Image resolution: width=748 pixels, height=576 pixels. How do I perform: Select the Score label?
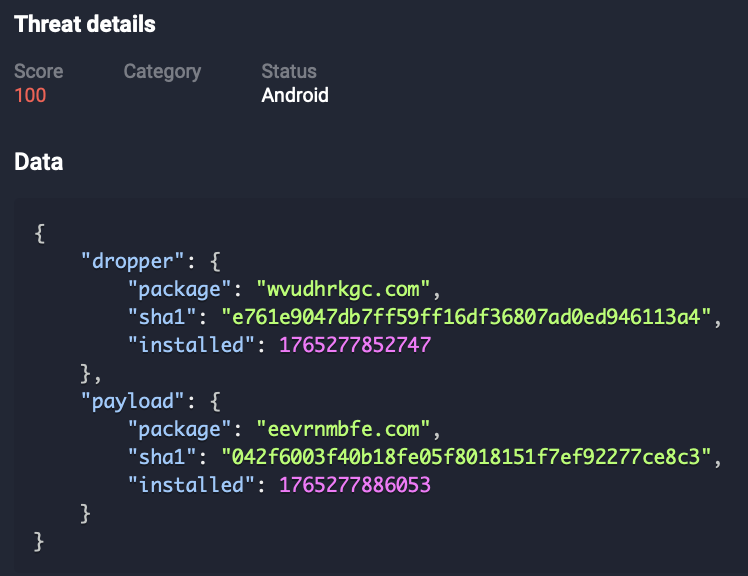38,72
